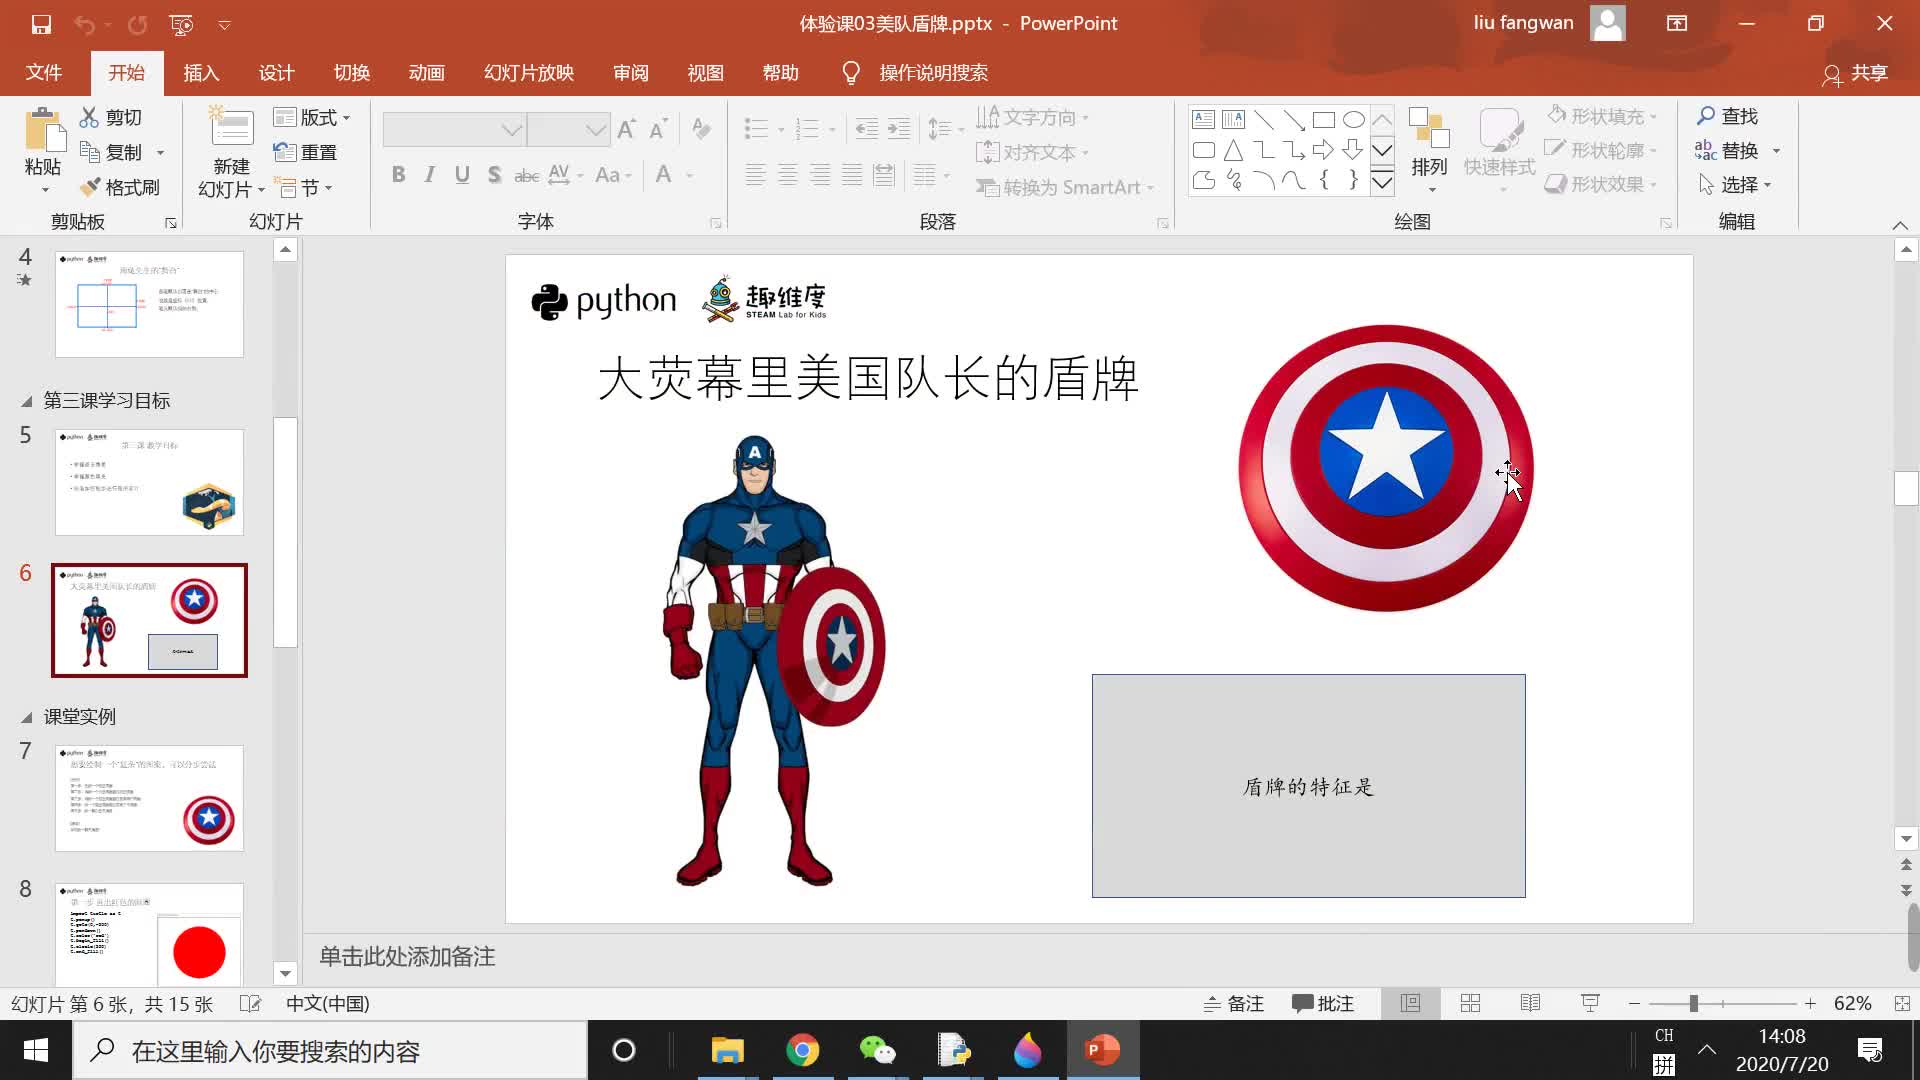Switch to the 幻灯片放映 Slide Show tab
This screenshot has height=1080, width=1920.
[529, 73]
